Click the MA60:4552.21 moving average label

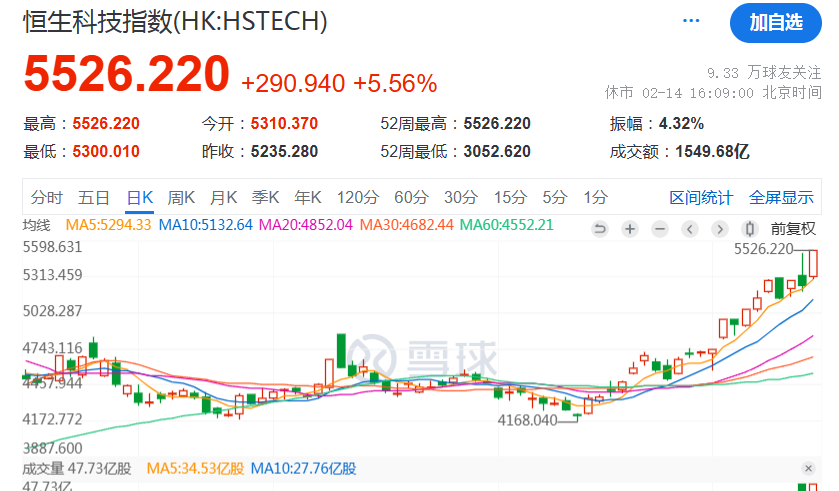coord(506,225)
